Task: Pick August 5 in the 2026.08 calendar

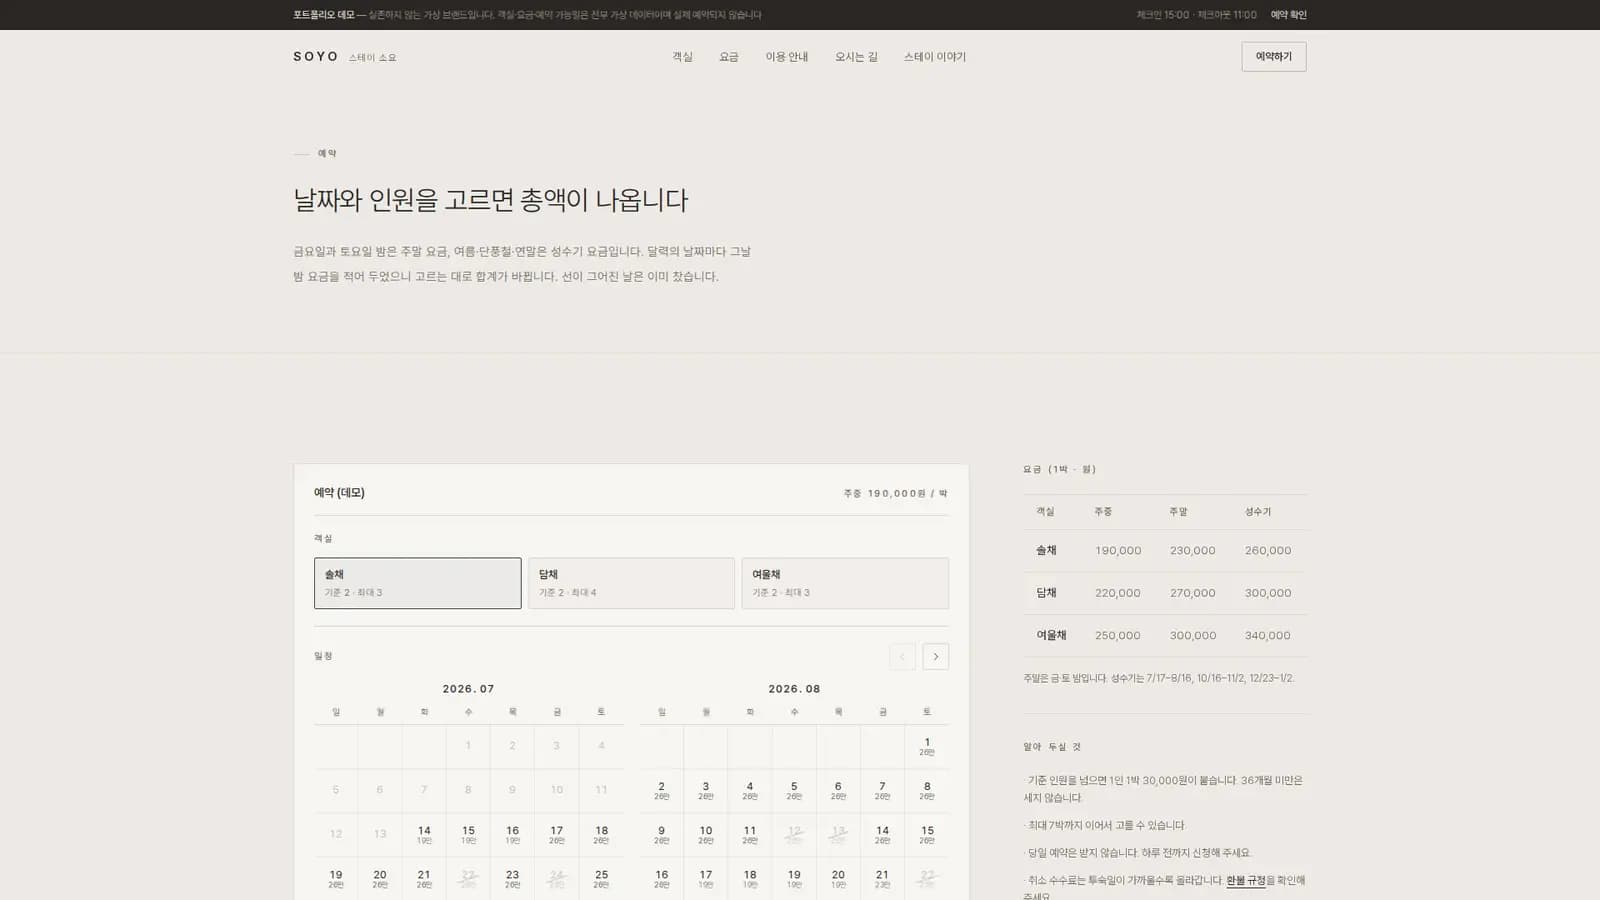Action: tap(794, 790)
